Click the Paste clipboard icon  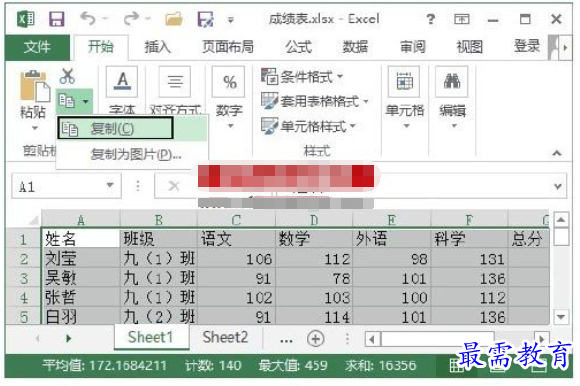(x=34, y=86)
